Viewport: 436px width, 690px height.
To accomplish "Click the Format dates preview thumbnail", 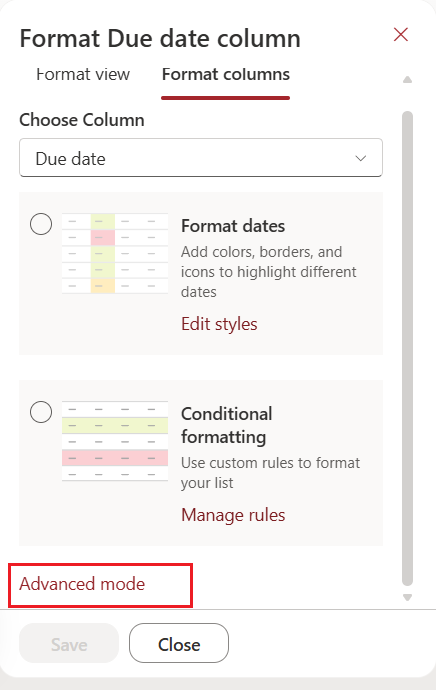I will [115, 253].
